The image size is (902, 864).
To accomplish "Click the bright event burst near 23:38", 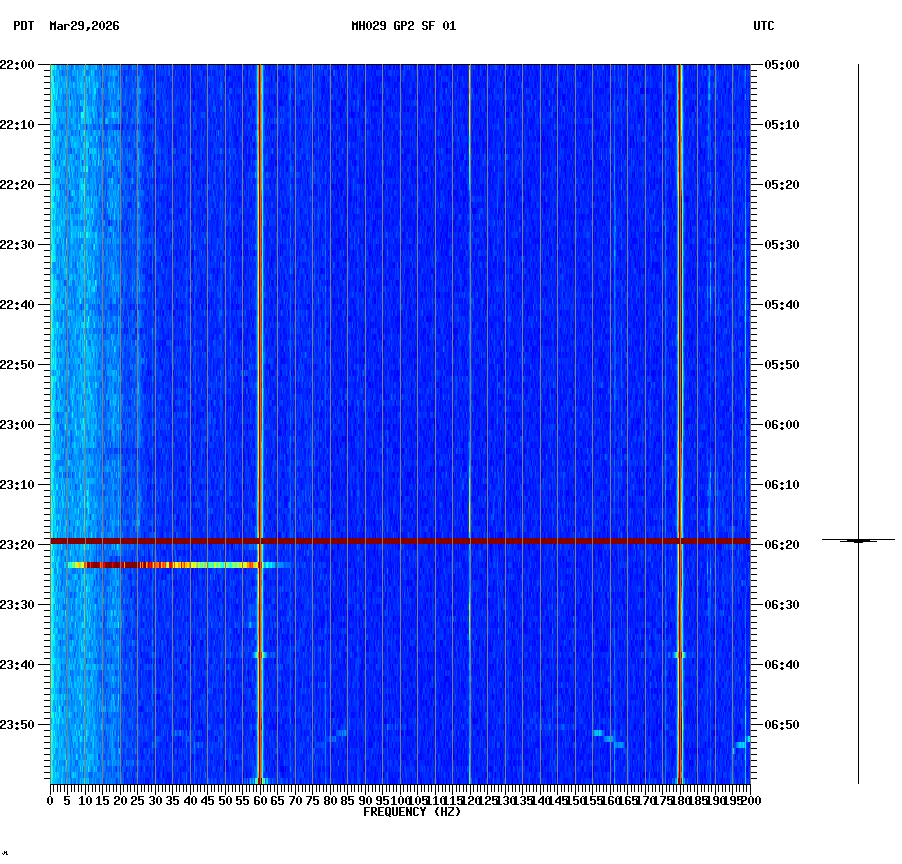I will point(261,653).
